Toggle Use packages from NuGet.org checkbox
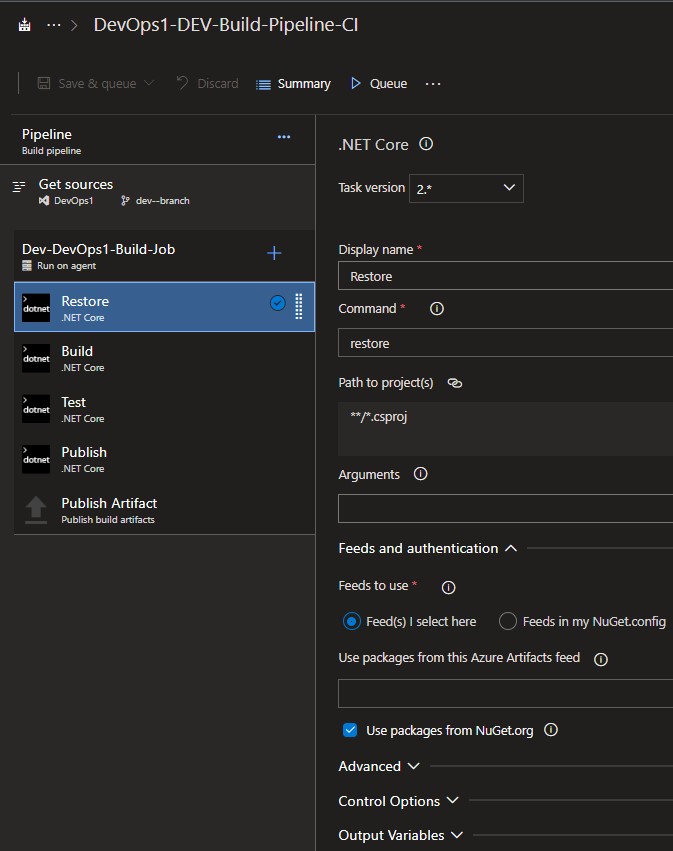 (x=350, y=730)
